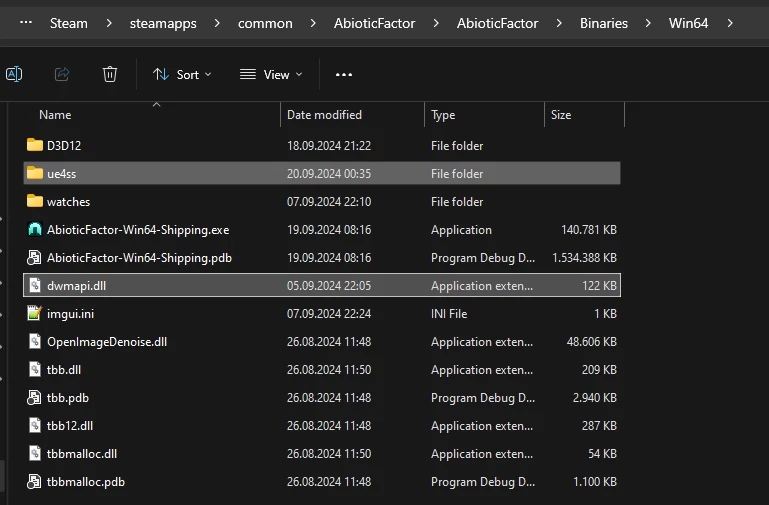Open the View dropdown menu
The width and height of the screenshot is (769, 505).
click(271, 75)
